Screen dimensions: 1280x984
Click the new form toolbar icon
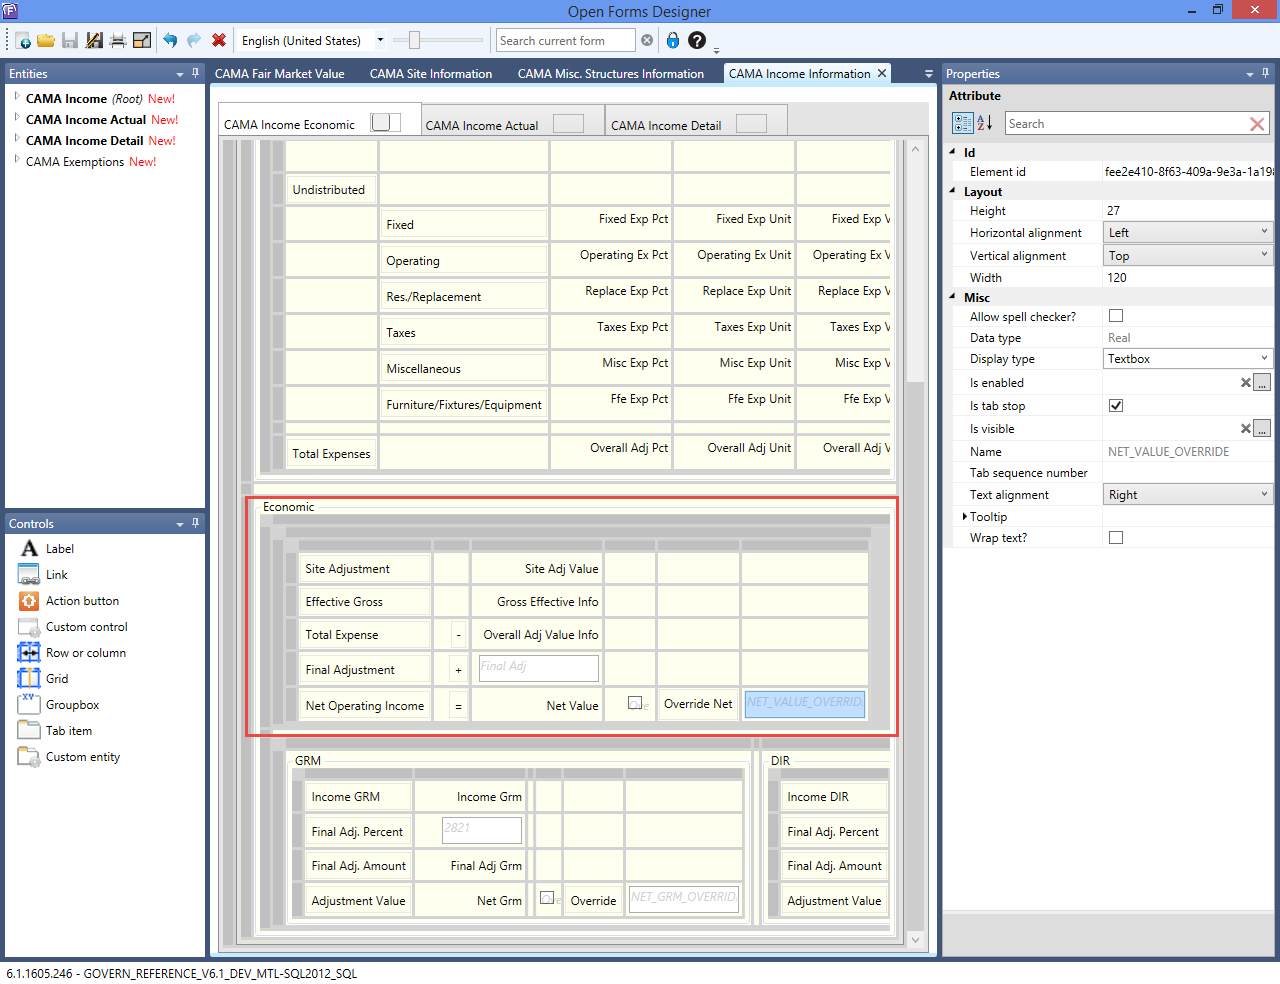coord(22,41)
